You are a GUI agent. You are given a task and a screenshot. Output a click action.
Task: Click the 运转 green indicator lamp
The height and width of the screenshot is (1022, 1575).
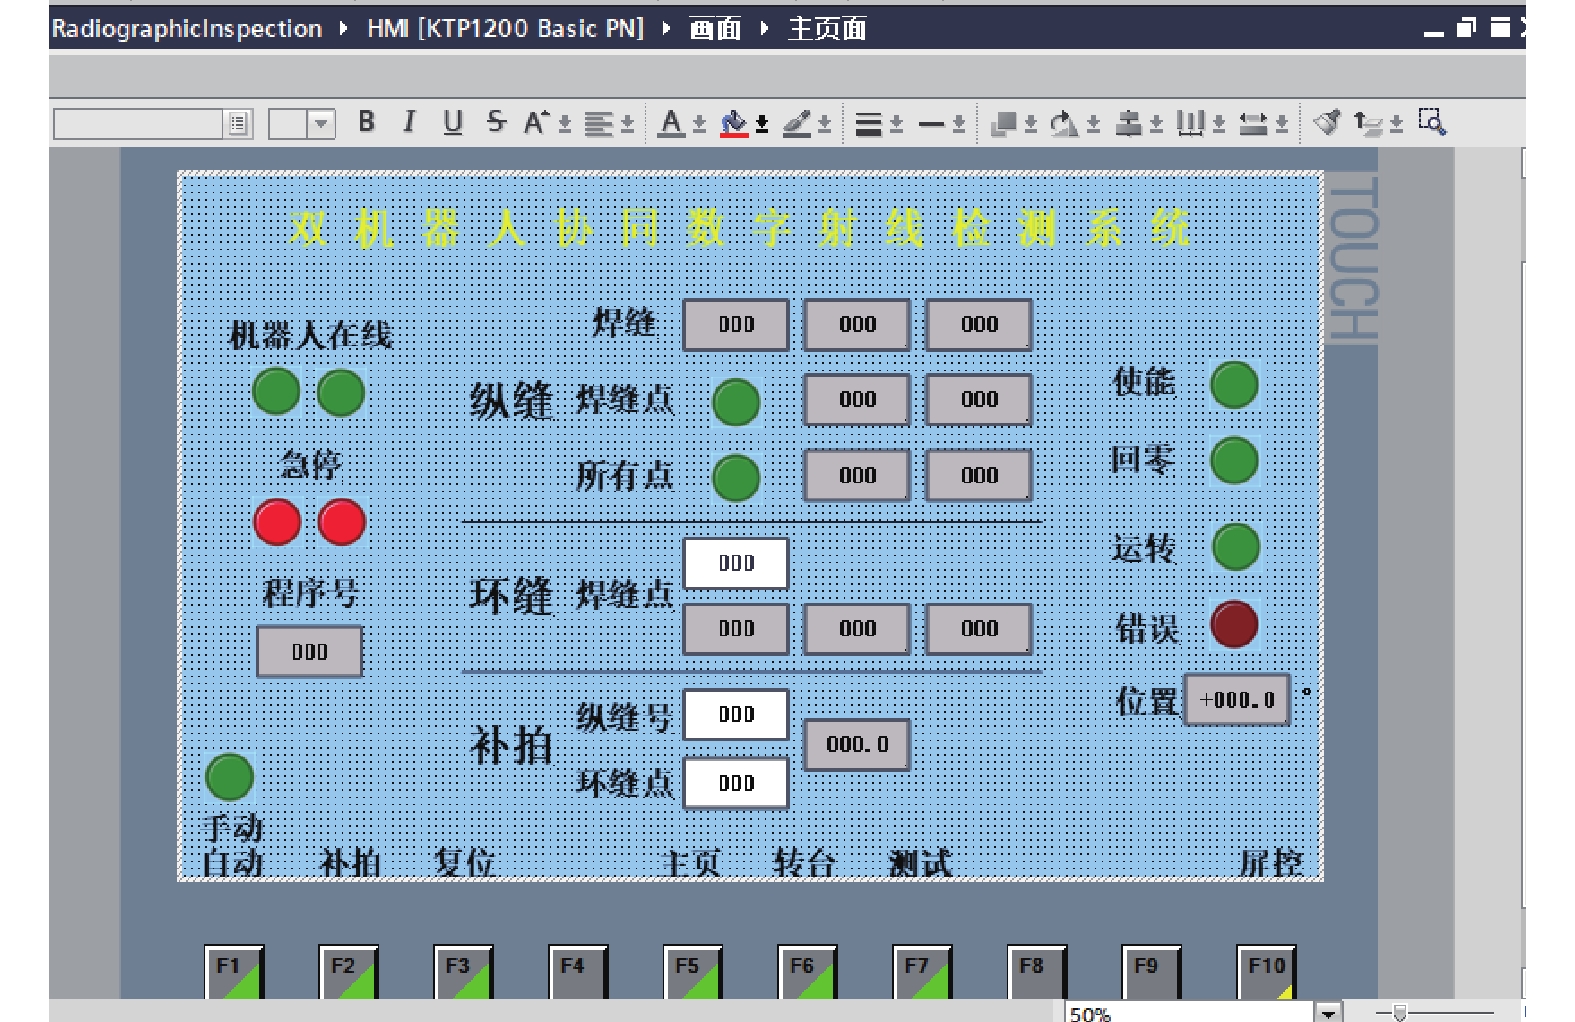click(1235, 547)
